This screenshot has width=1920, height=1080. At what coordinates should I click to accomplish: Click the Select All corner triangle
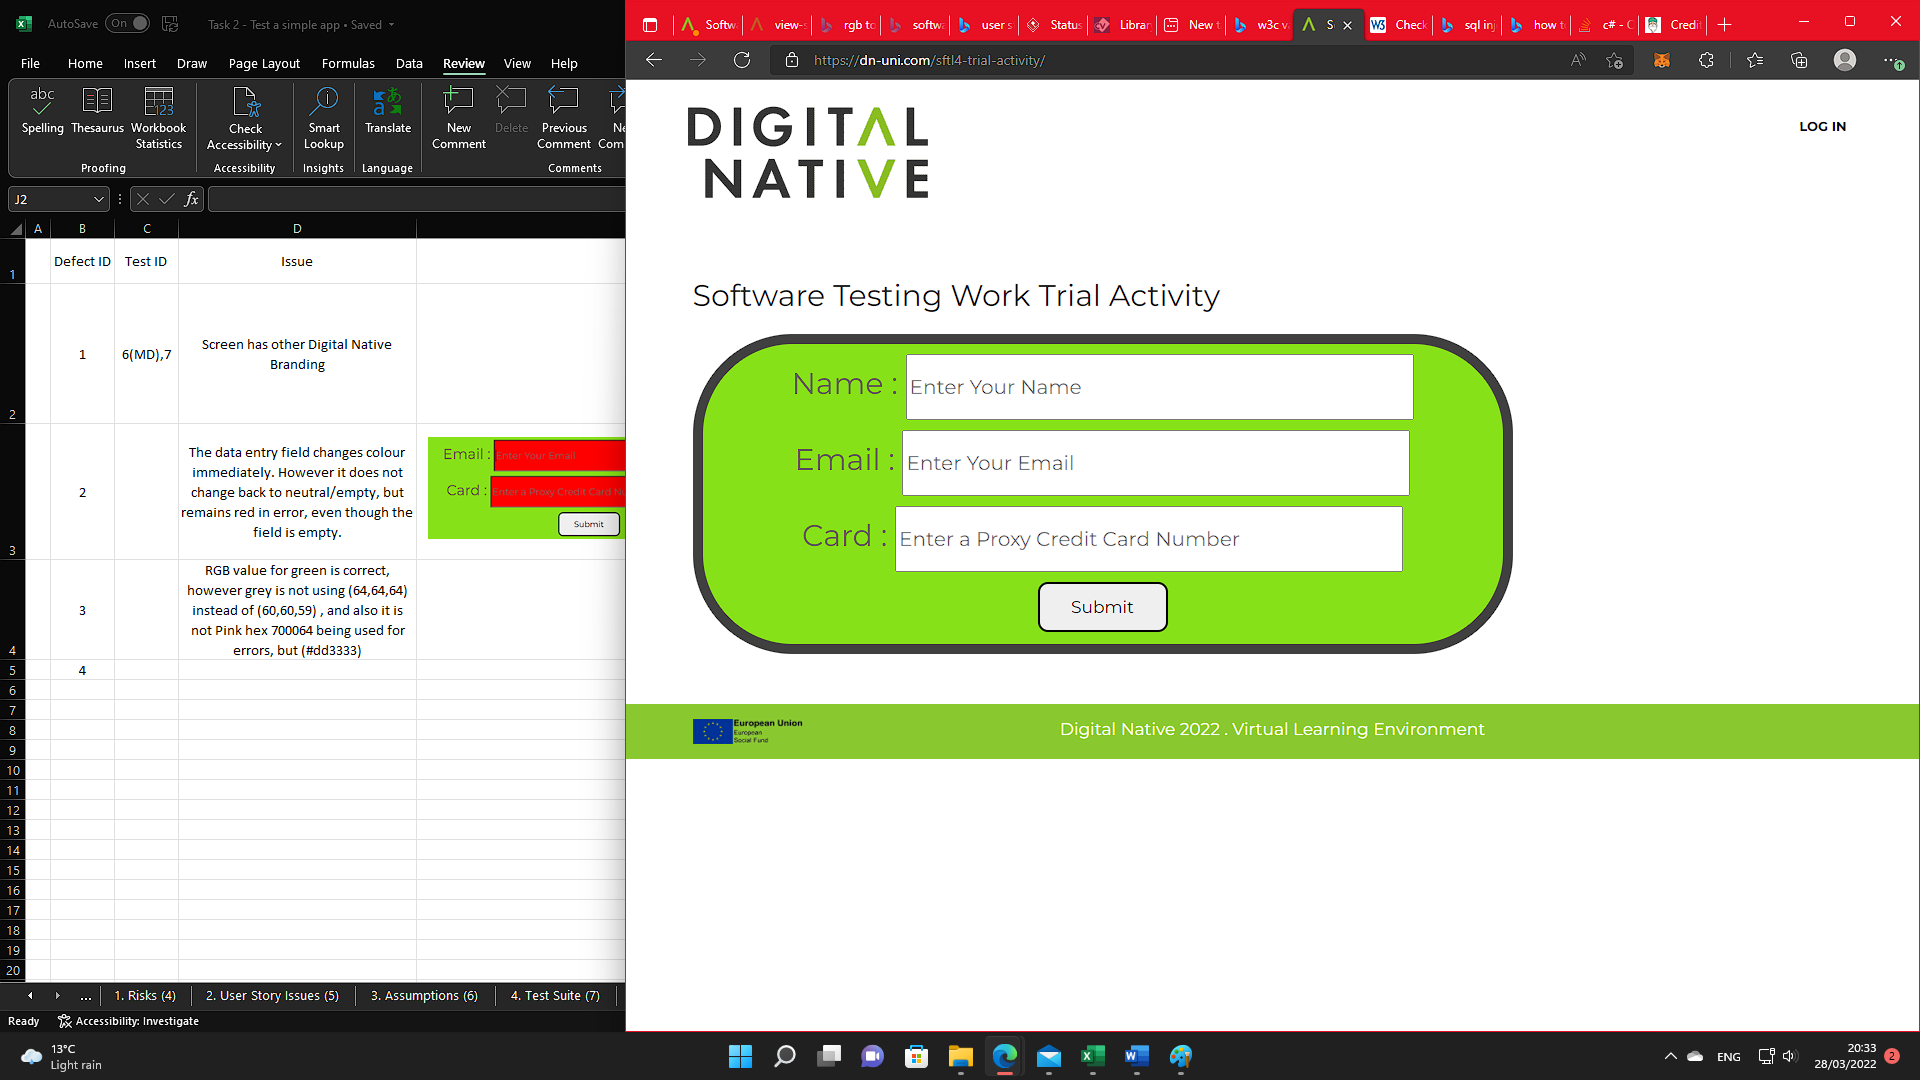[x=16, y=229]
